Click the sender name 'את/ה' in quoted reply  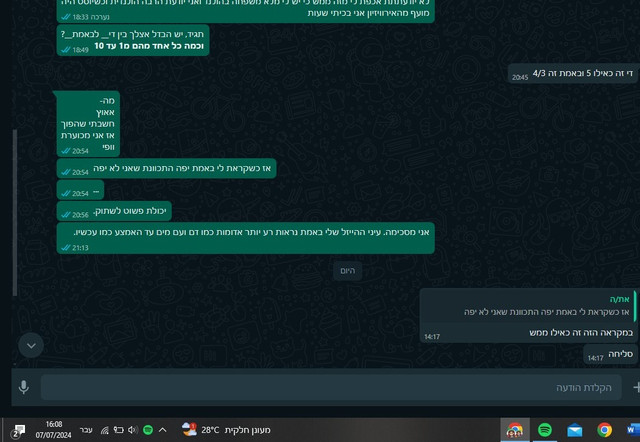tap(620, 299)
